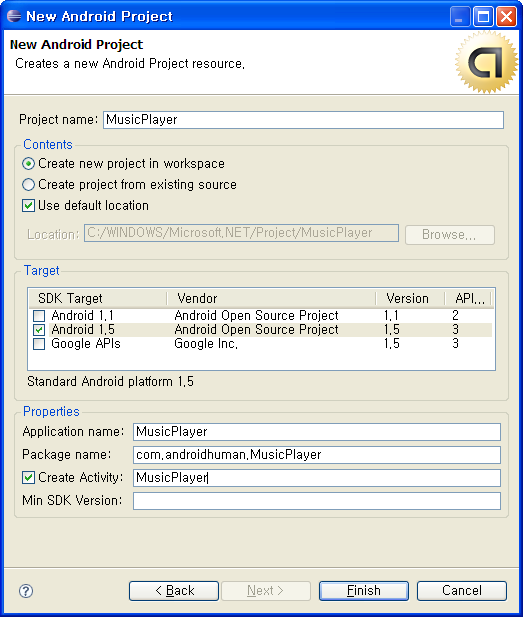Click 'Android Open Source Project' in Android 1.5 row
This screenshot has width=523, height=617.
tap(256, 330)
